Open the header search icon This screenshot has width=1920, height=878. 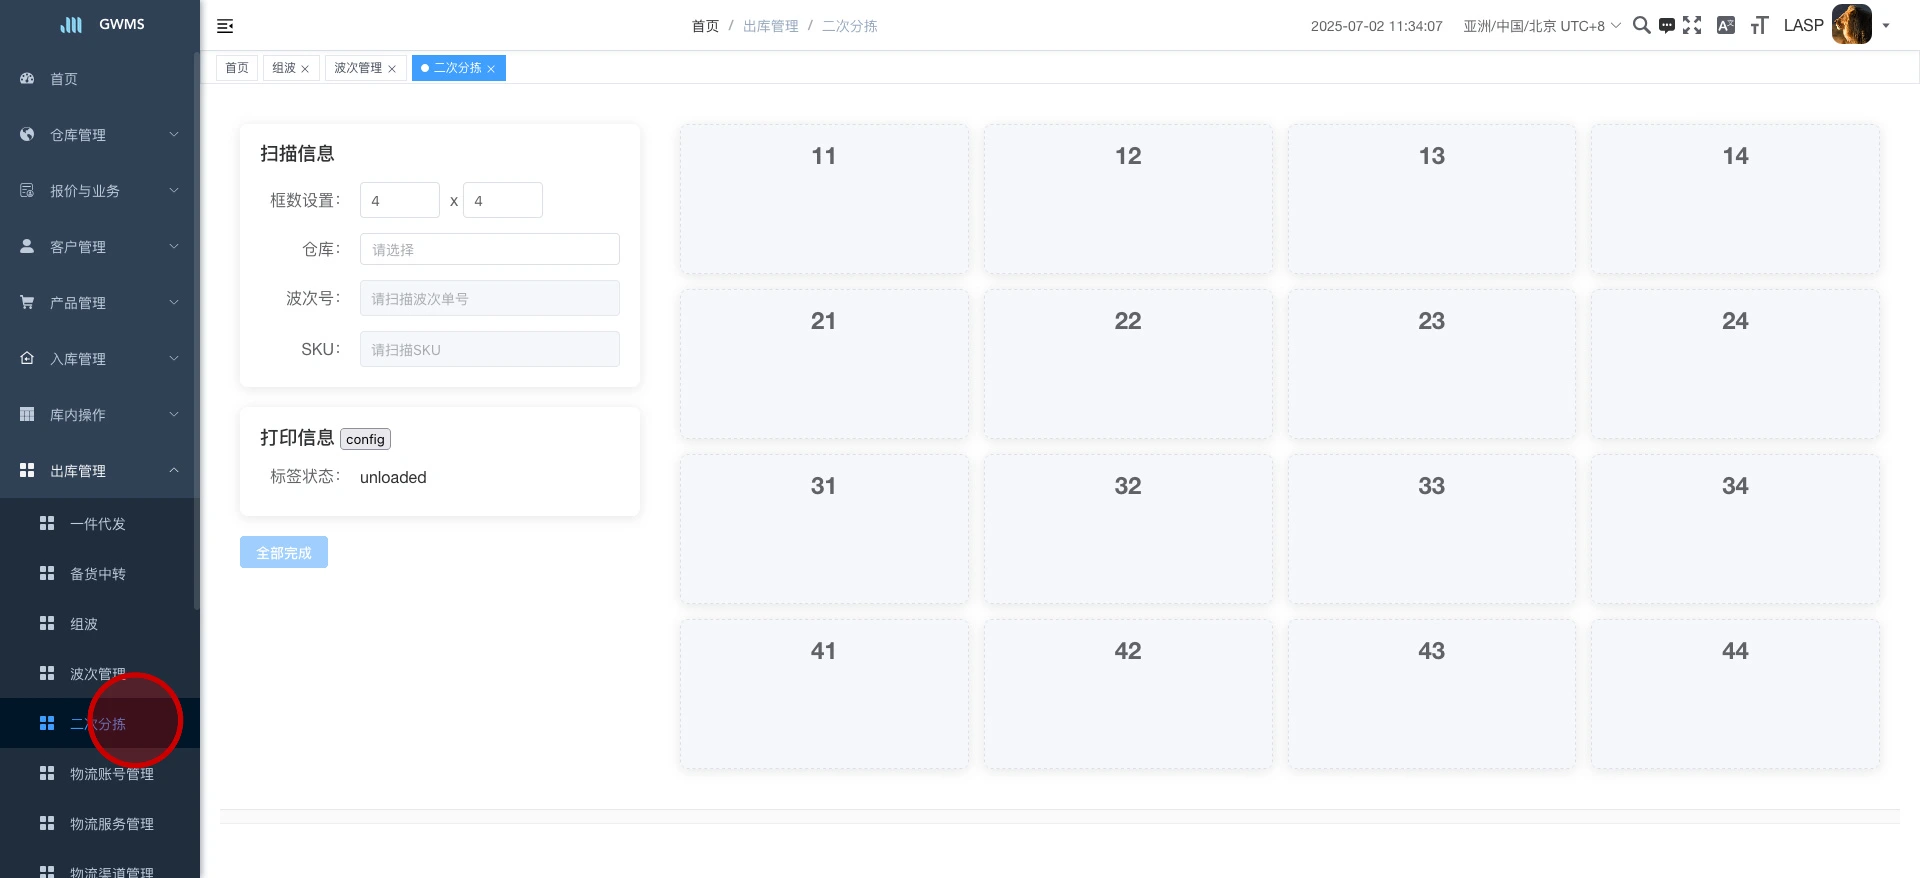(x=1641, y=25)
